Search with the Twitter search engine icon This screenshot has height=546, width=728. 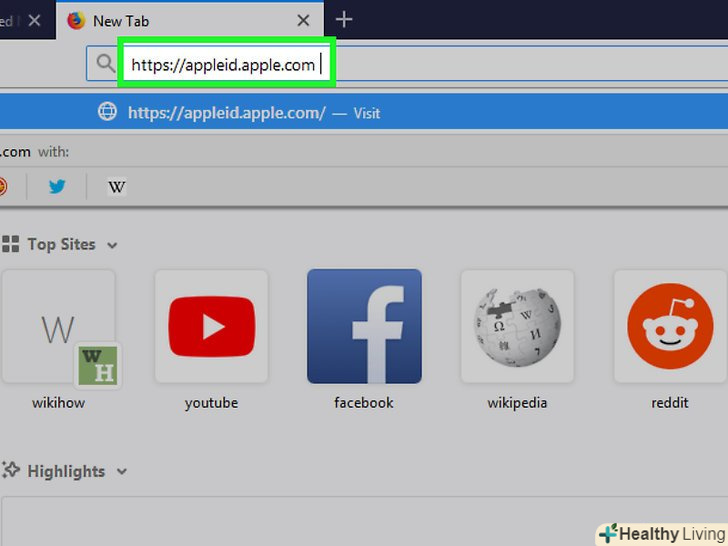(57, 187)
